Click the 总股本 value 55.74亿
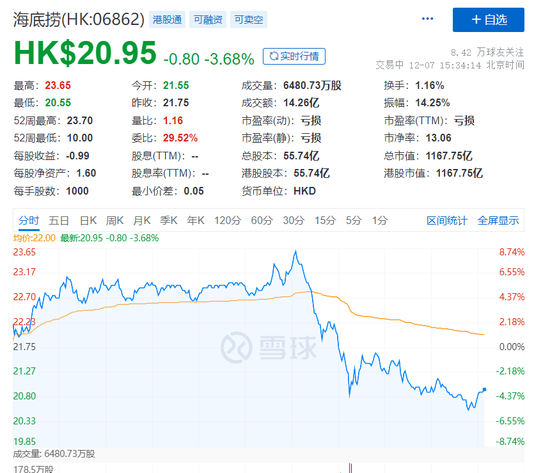 point(301,155)
